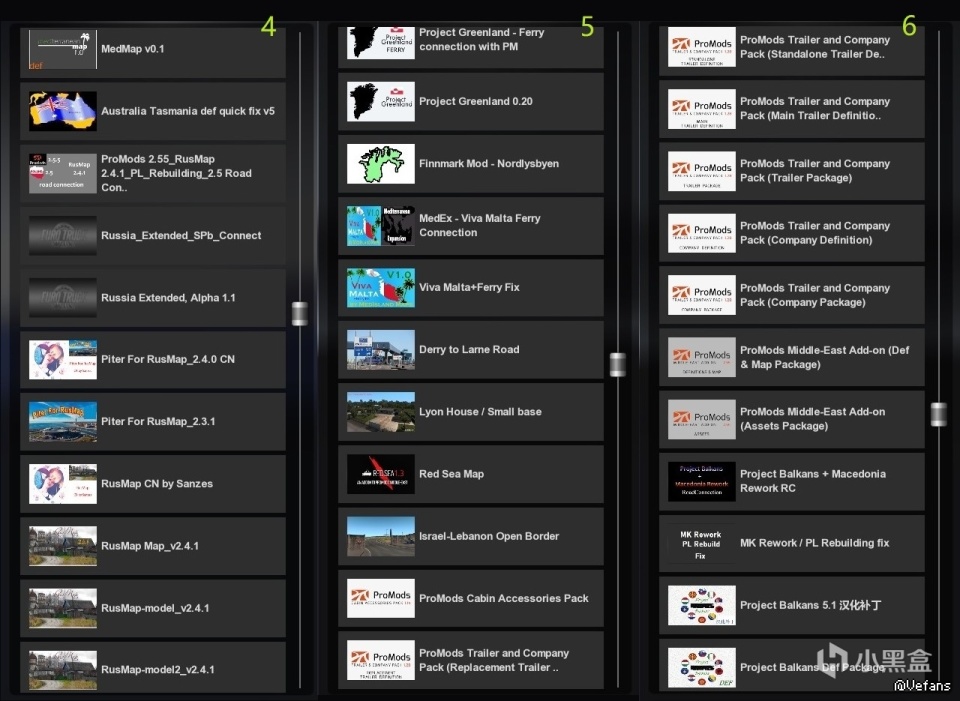960x701 pixels.
Task: Select the 'RusMap-model_v2.4.1' row
Action: [x=153, y=608]
